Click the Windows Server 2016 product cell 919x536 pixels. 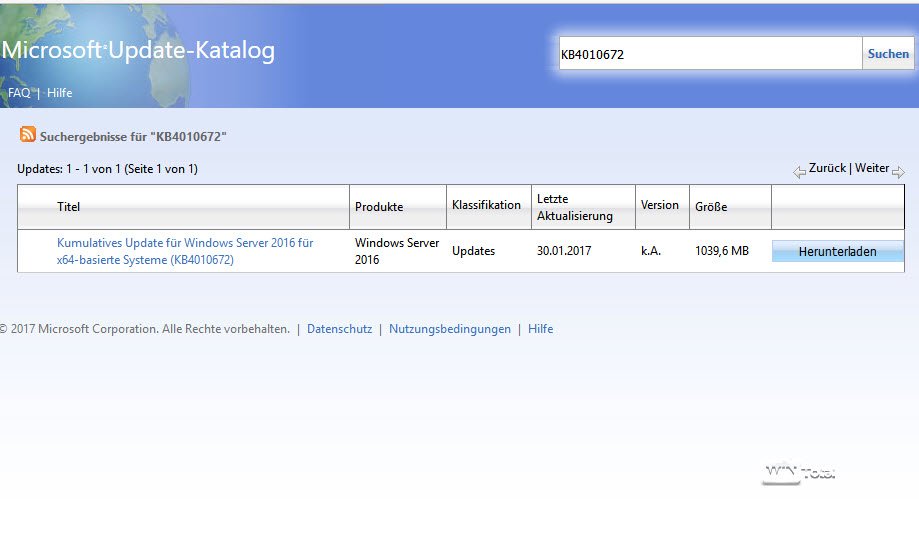pyautogui.click(x=397, y=251)
